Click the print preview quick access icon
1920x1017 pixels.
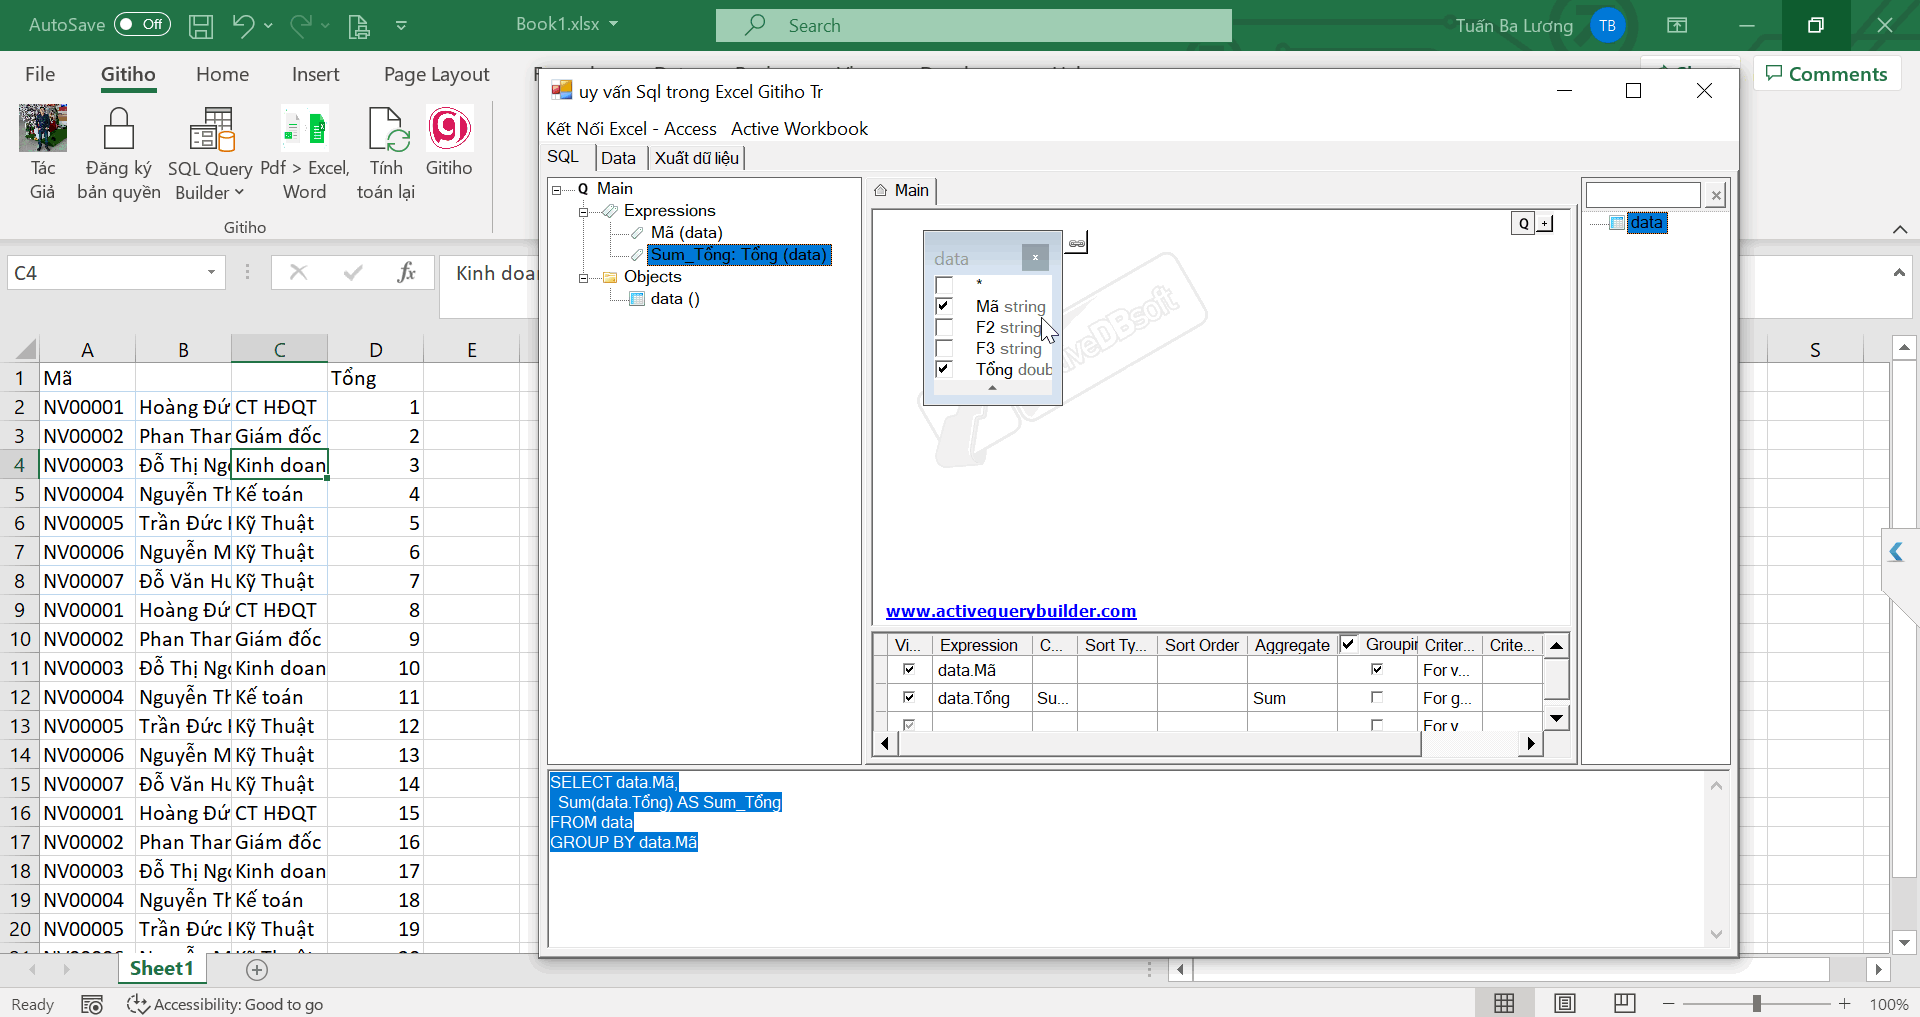(x=359, y=26)
